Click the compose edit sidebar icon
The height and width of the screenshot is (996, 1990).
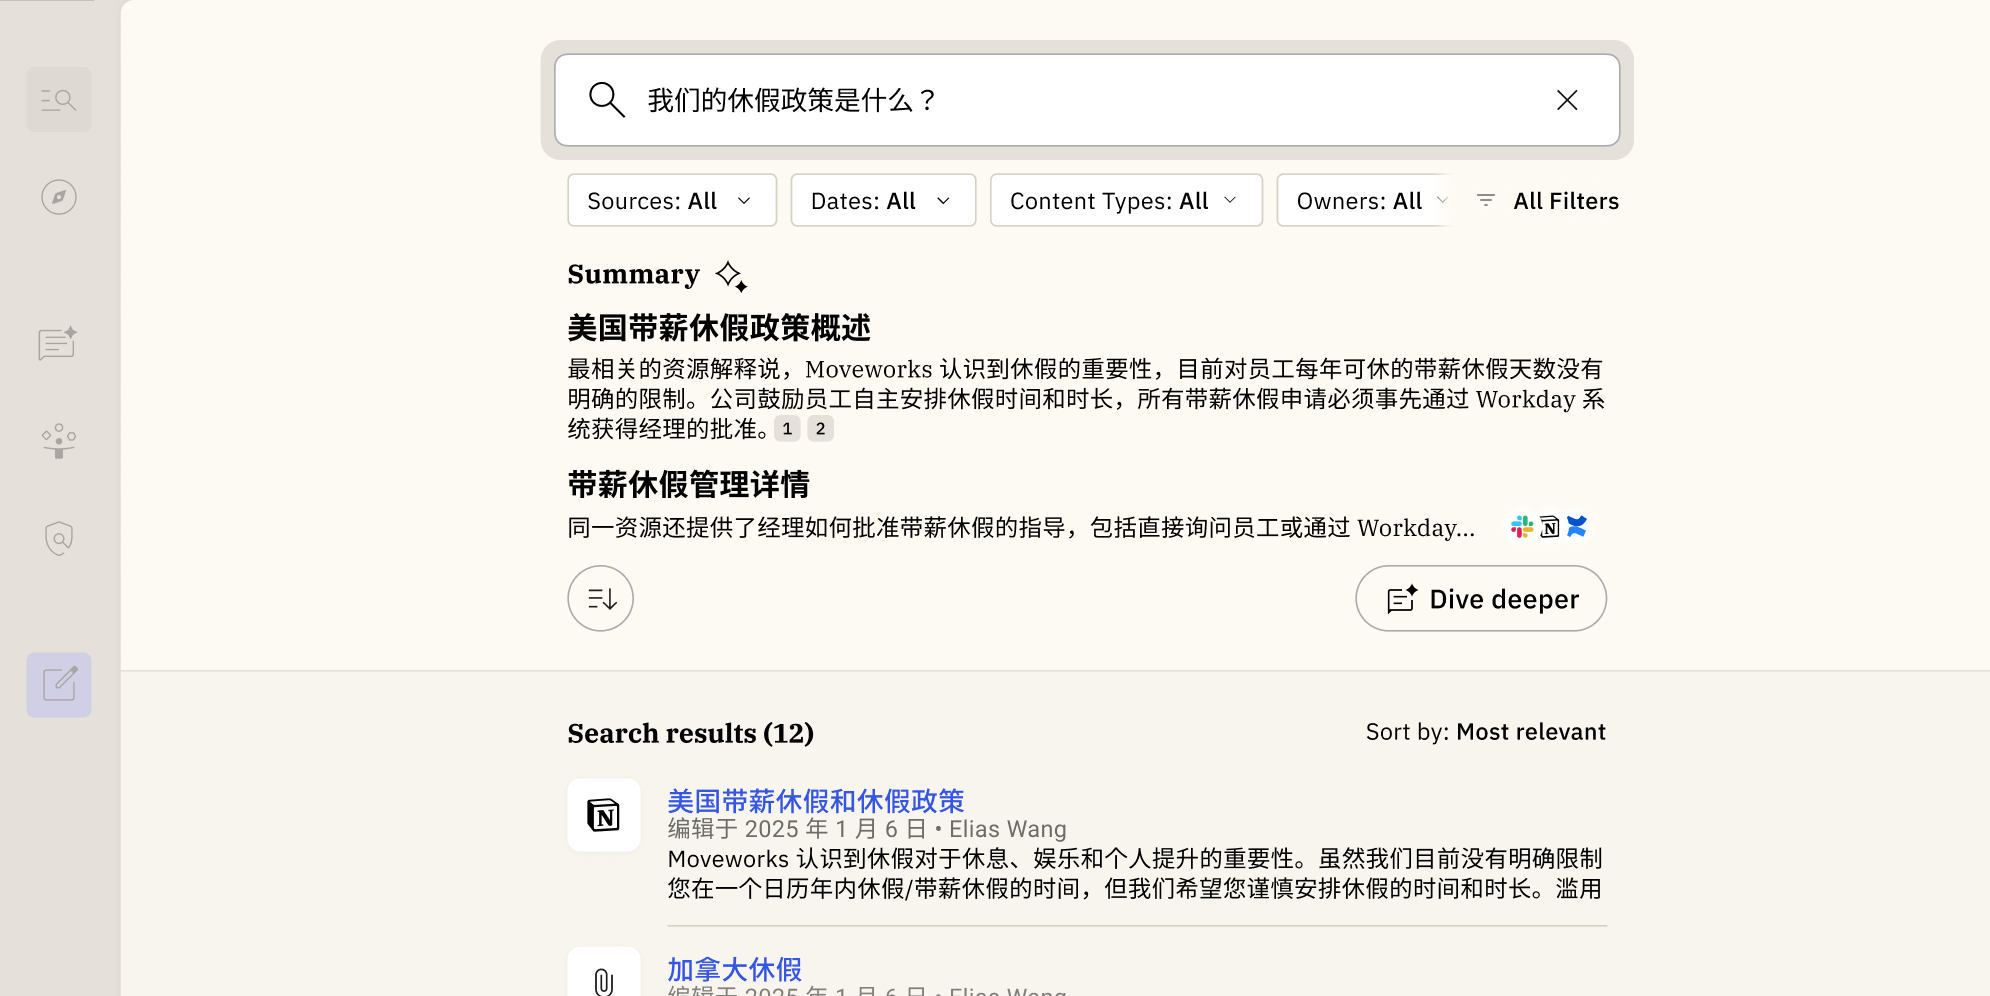click(59, 685)
